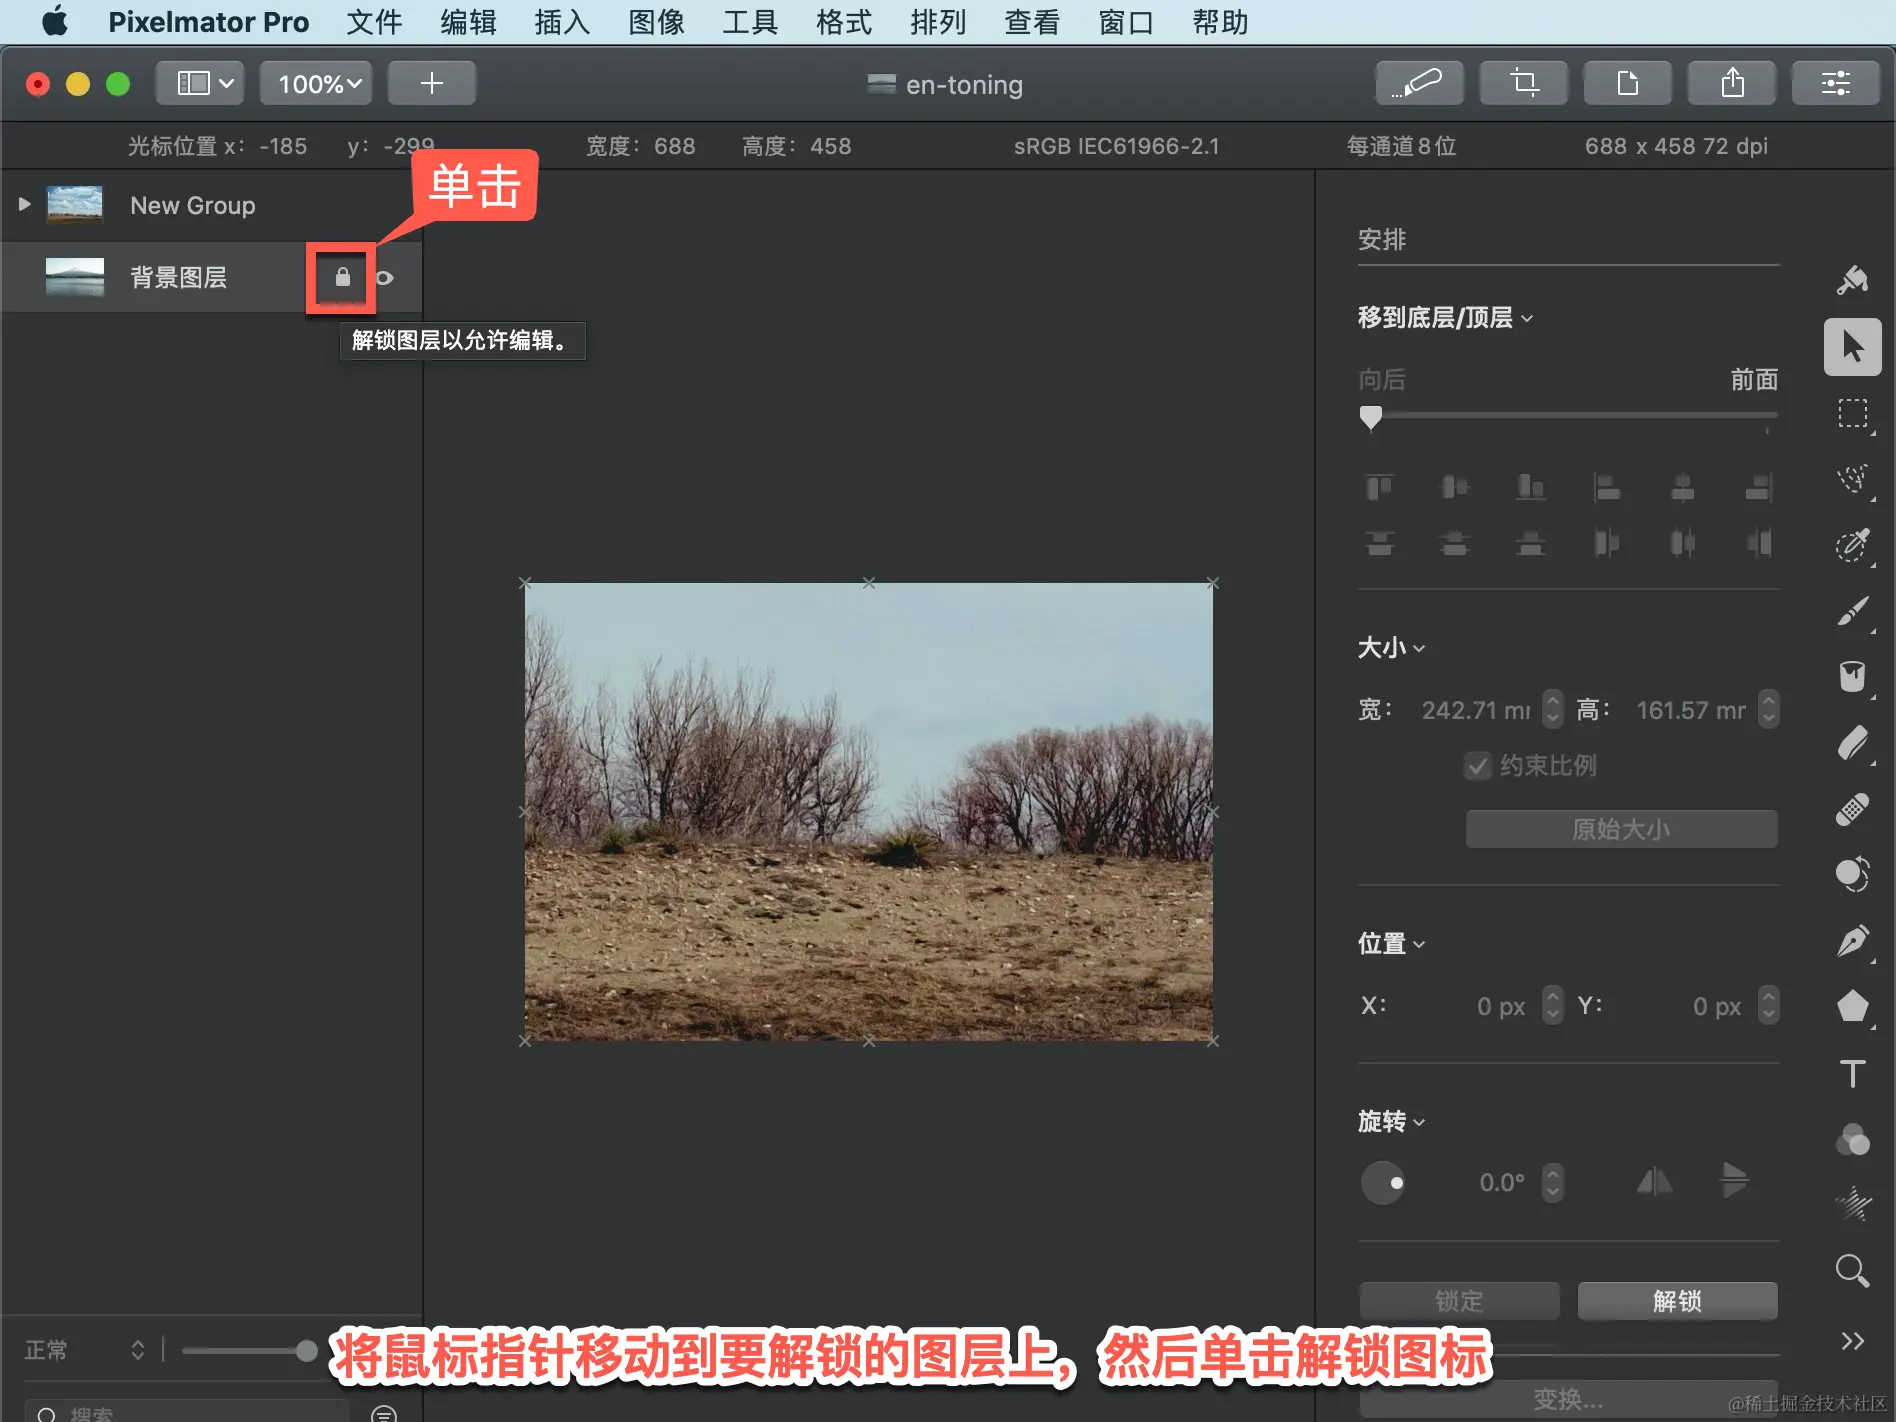This screenshot has width=1896, height=1422.
Task: Open the 正常 blend mode dropdown
Action: click(84, 1350)
